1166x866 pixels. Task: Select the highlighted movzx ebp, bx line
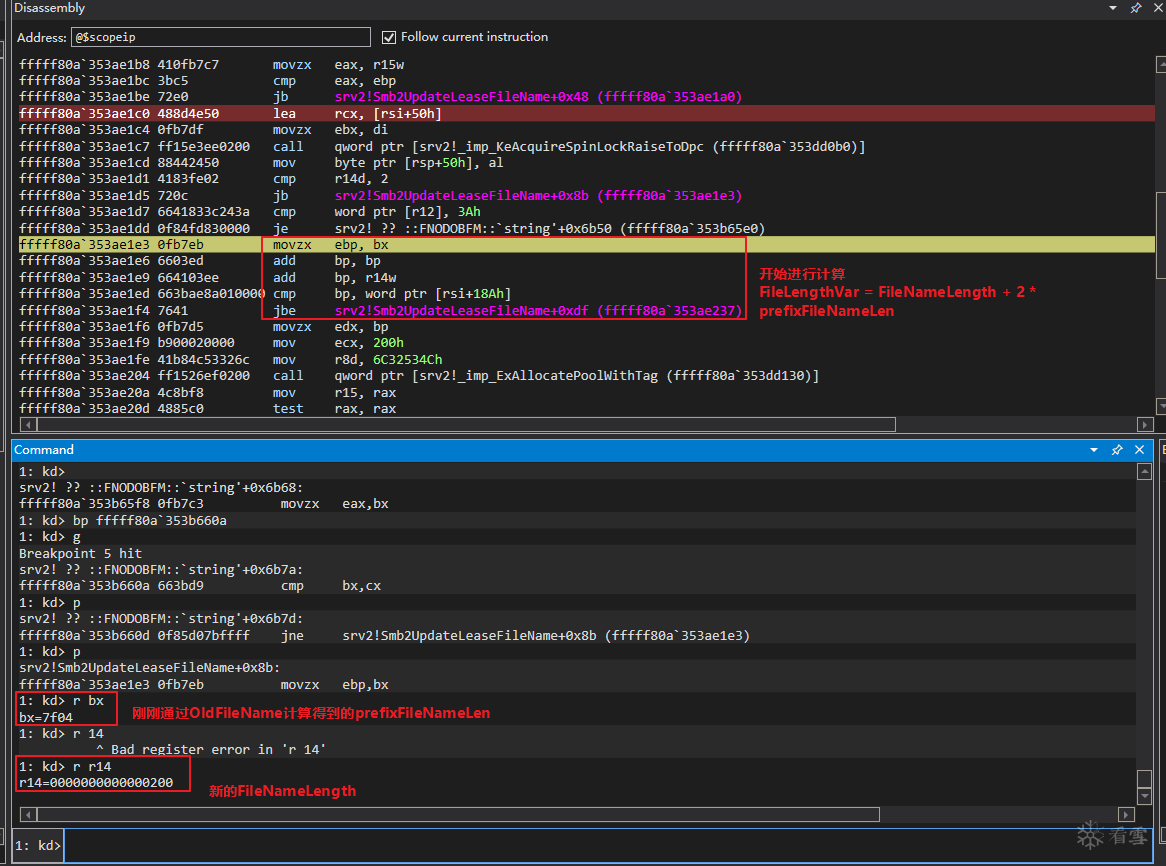[x=400, y=245]
